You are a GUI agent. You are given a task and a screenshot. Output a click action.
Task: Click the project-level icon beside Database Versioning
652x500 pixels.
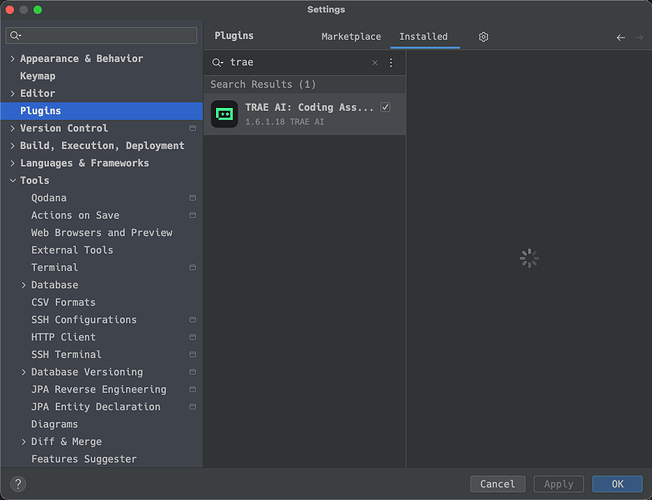[x=193, y=372]
